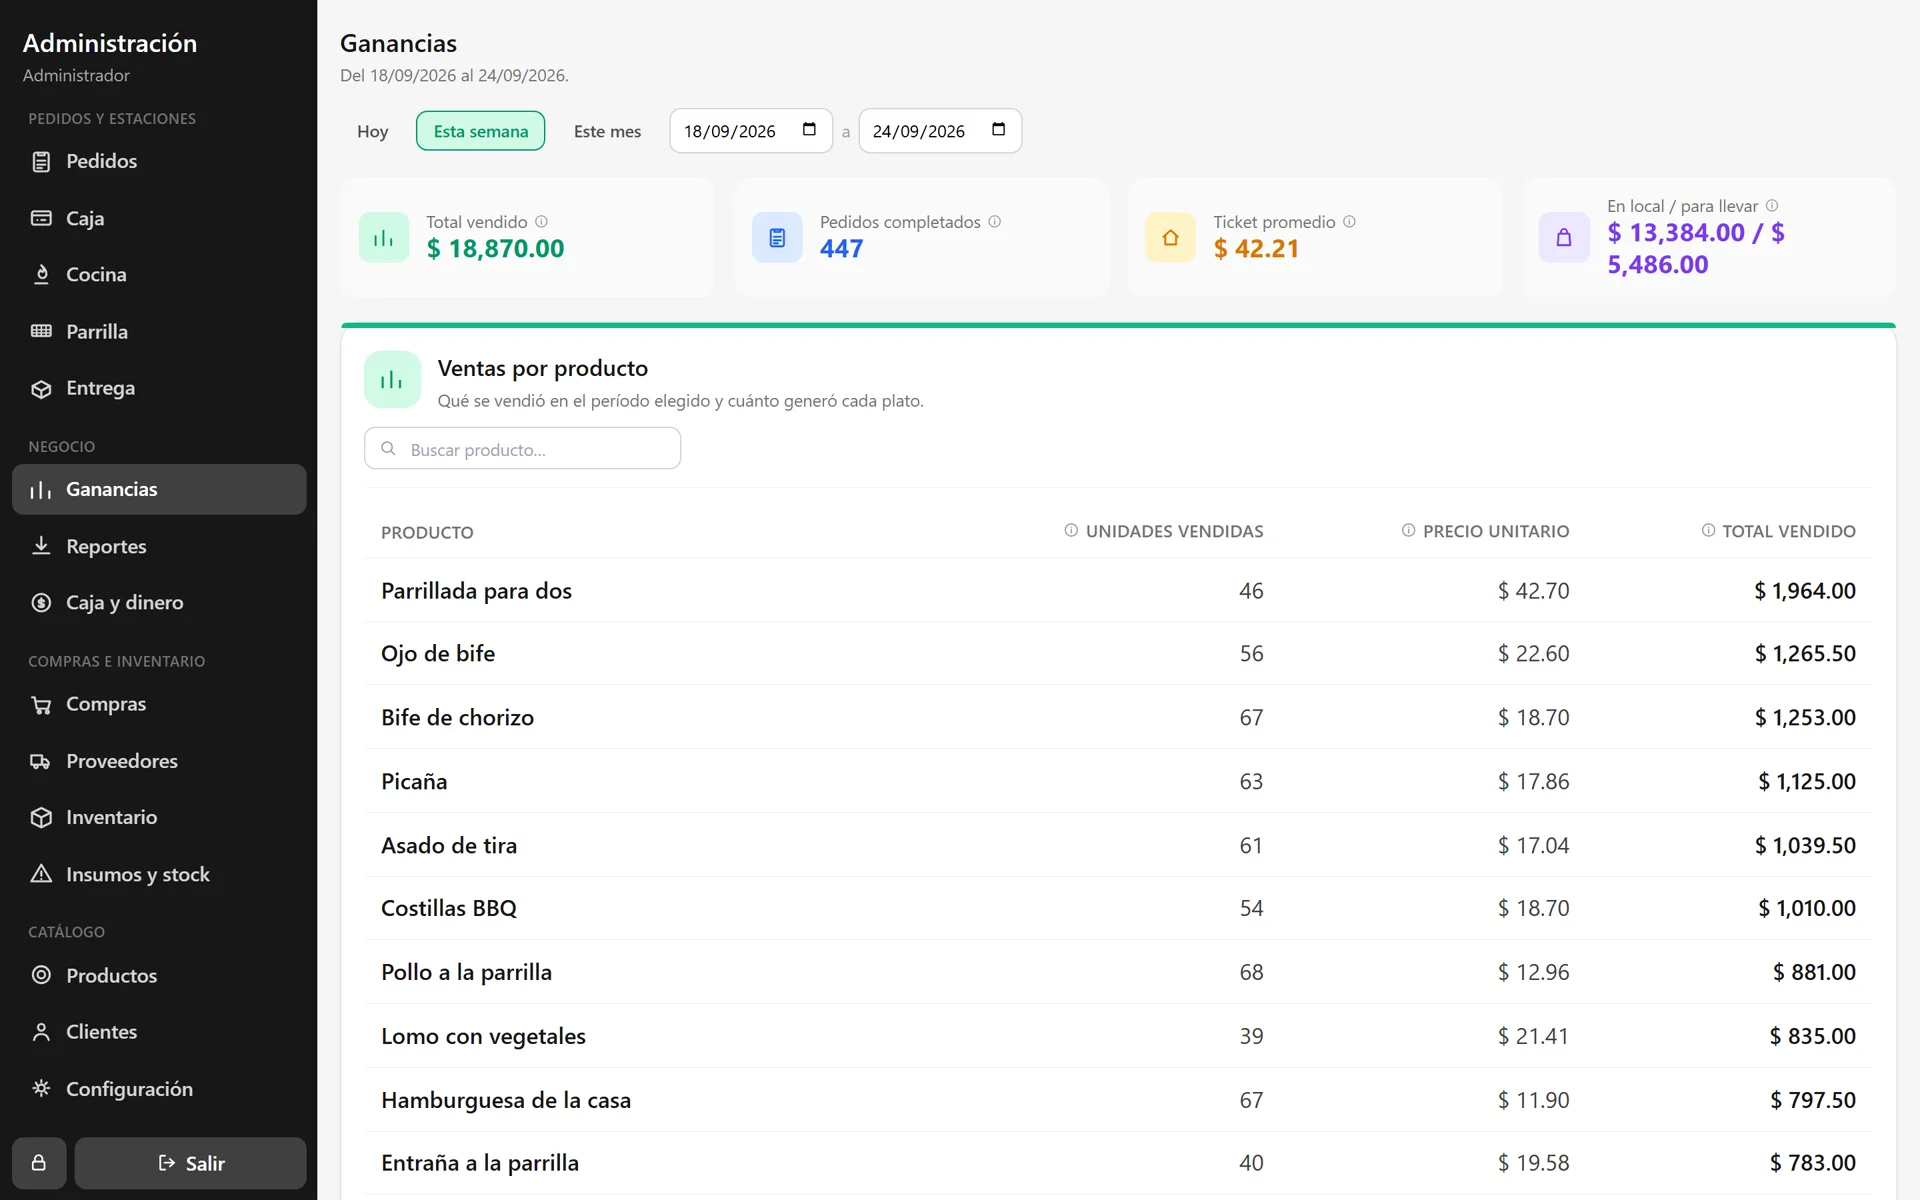Click the lock icon button beside Salir
The image size is (1920, 1200).
pyautogui.click(x=39, y=1163)
